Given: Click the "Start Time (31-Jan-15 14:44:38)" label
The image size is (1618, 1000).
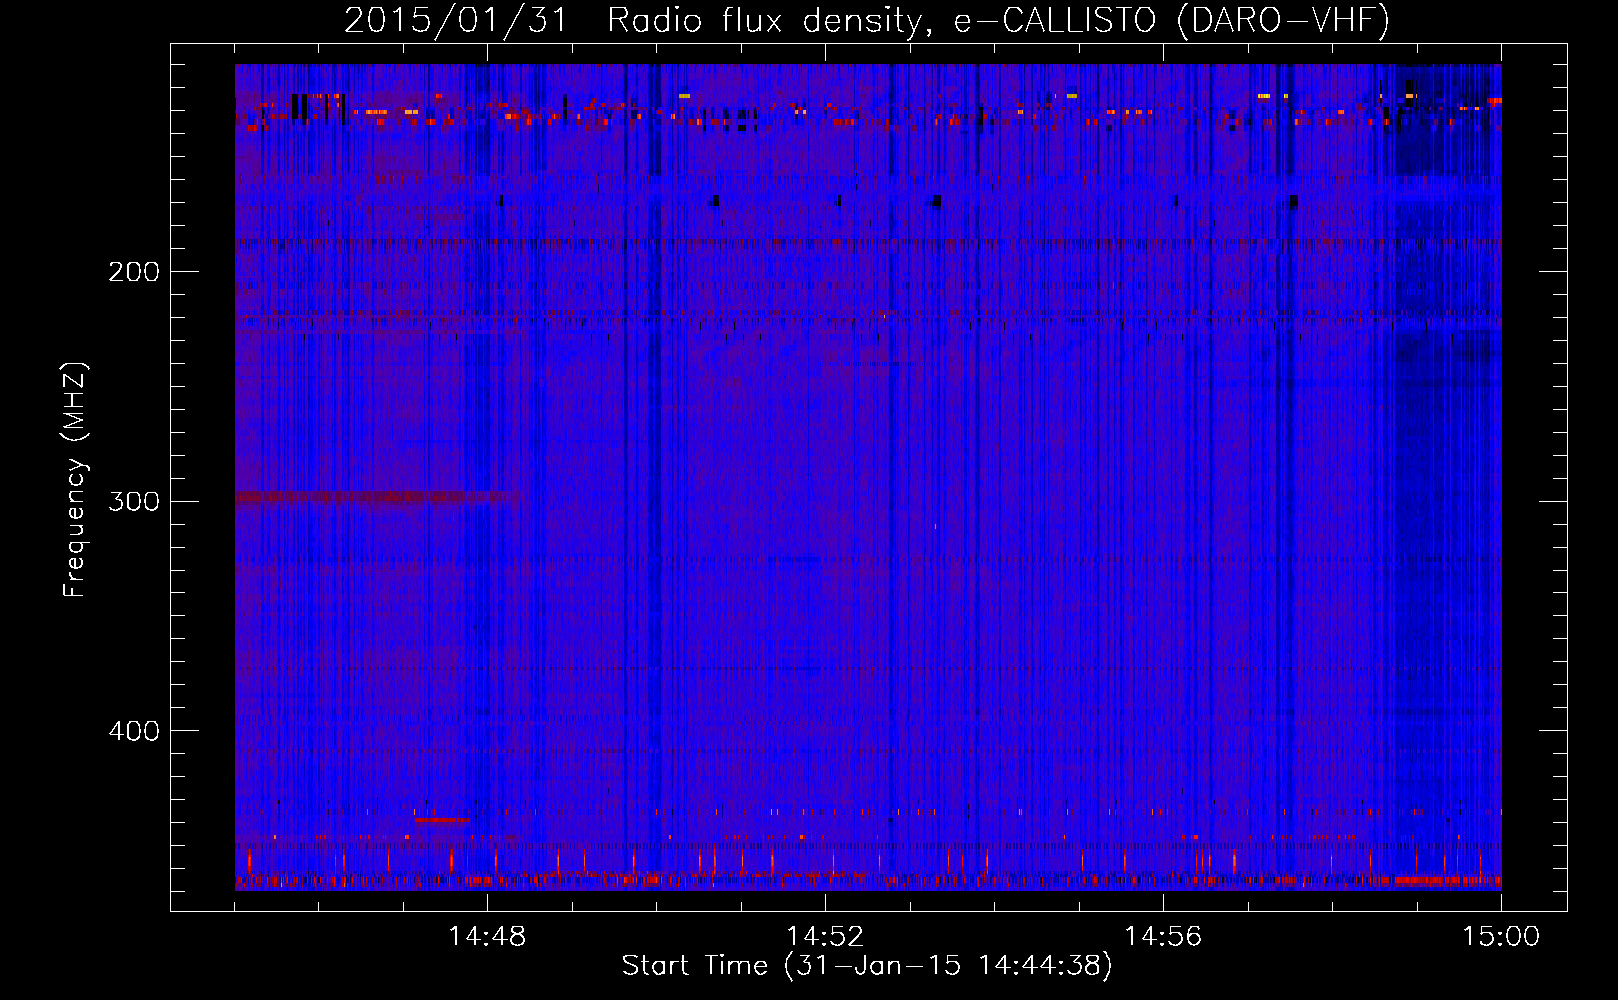Looking at the screenshot, I should [x=867, y=966].
